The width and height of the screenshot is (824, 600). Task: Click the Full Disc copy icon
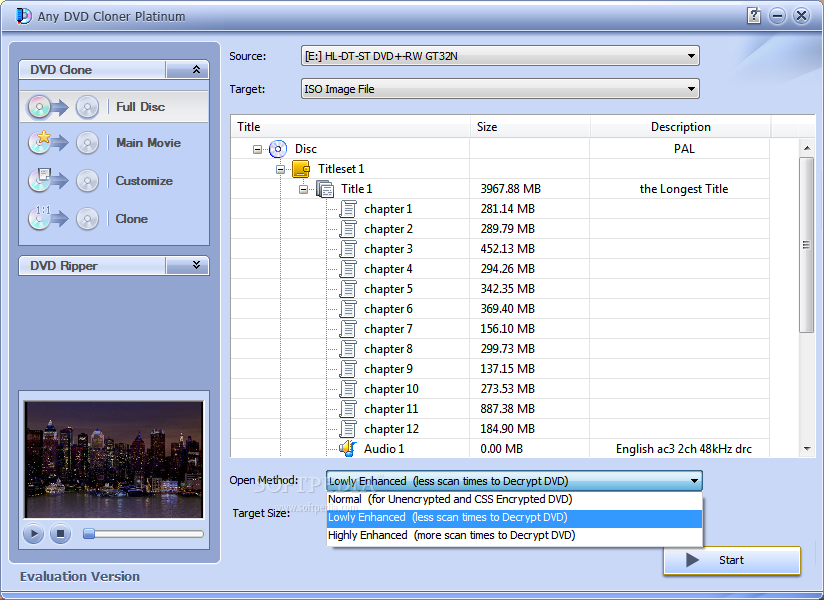63,107
